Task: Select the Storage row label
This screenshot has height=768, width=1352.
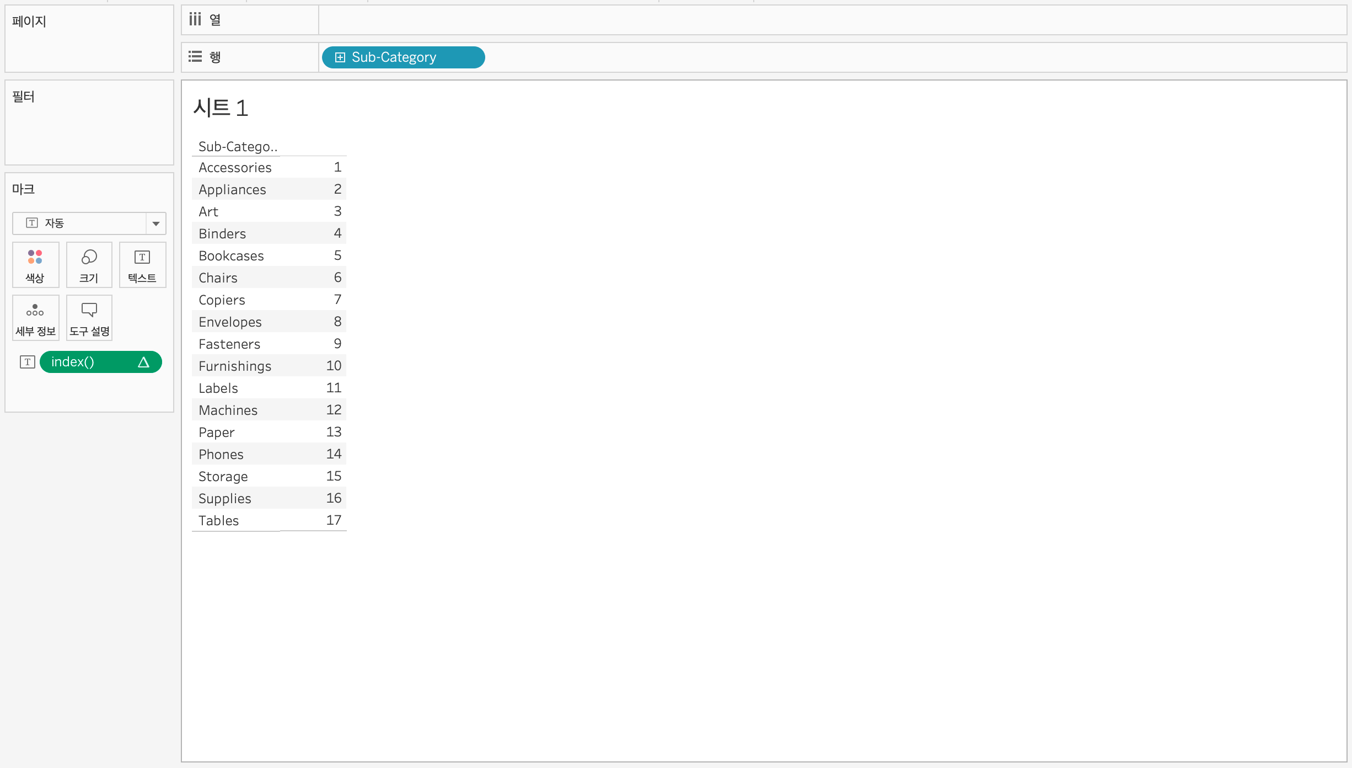Action: pos(223,476)
